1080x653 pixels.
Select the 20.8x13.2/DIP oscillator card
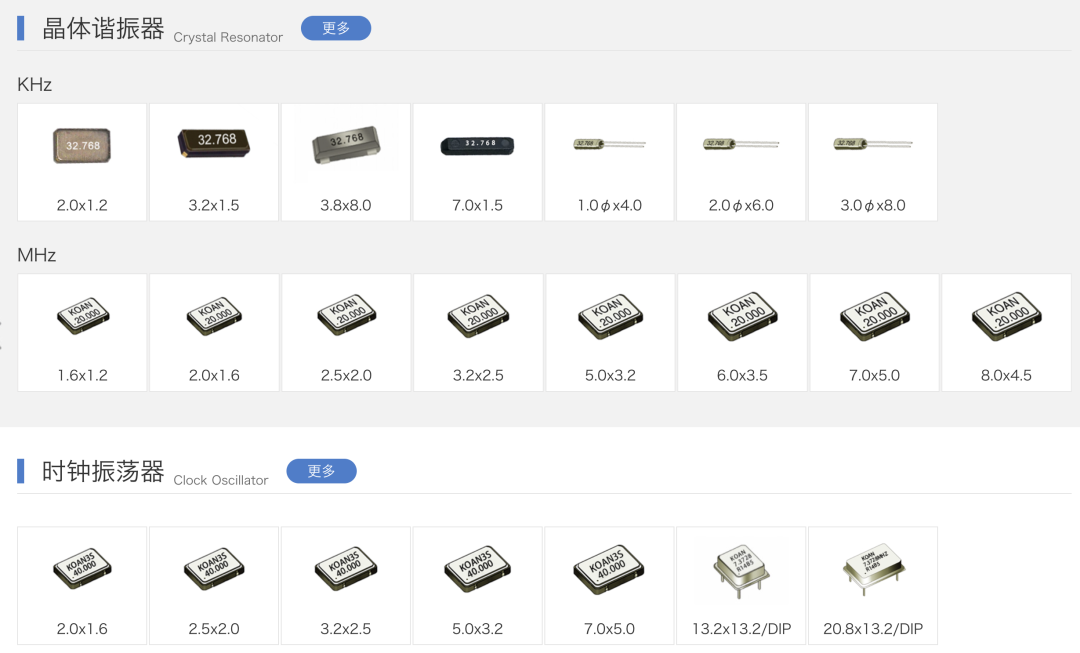click(873, 585)
